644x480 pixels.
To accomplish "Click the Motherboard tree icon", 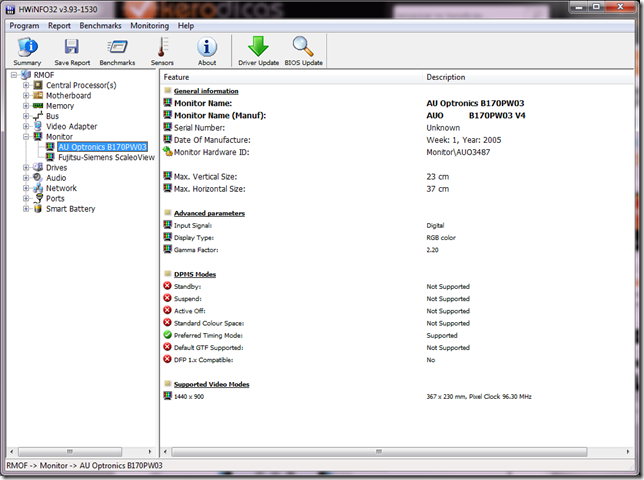I will pyautogui.click(x=38, y=95).
